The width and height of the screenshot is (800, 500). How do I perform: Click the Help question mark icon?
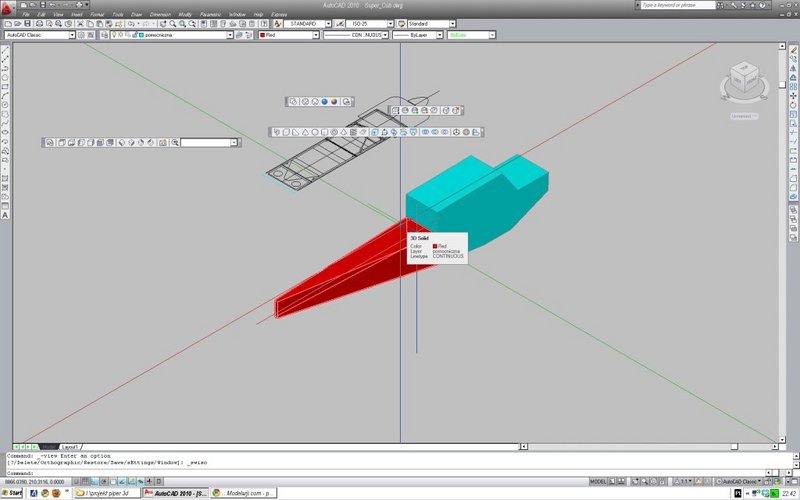(x=763, y=5)
